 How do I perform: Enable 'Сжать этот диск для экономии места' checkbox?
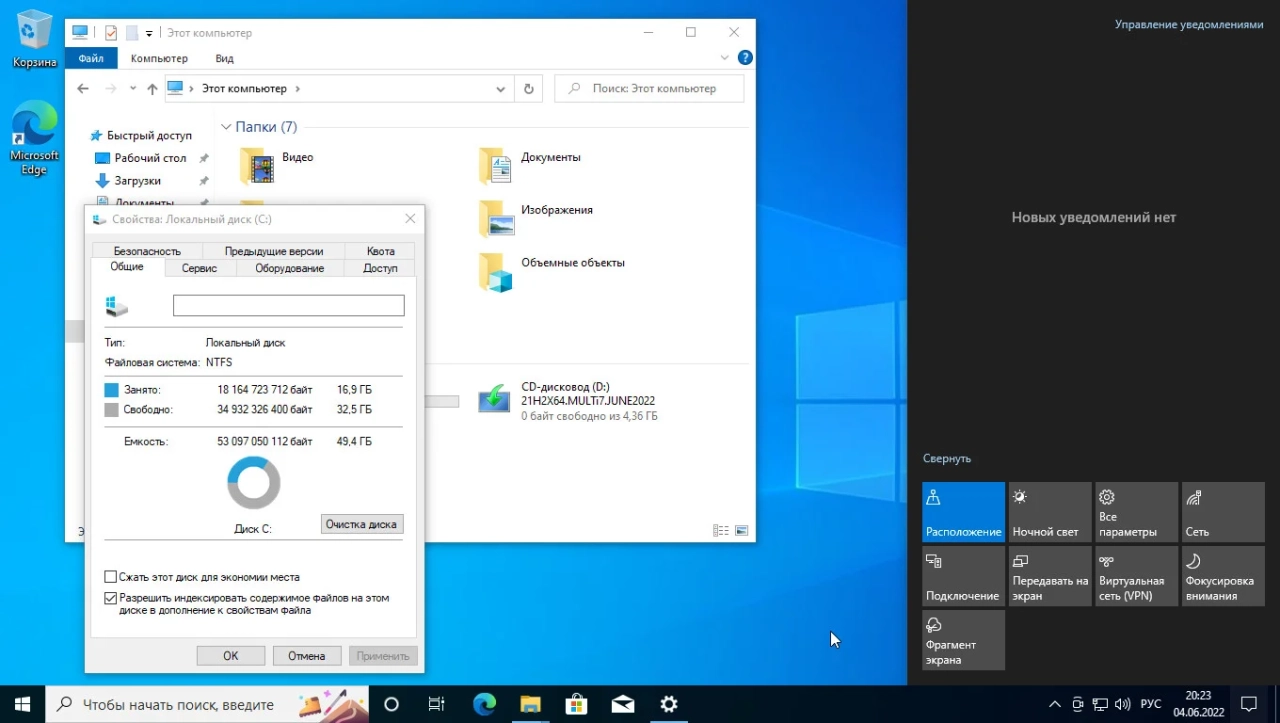pyautogui.click(x=111, y=577)
